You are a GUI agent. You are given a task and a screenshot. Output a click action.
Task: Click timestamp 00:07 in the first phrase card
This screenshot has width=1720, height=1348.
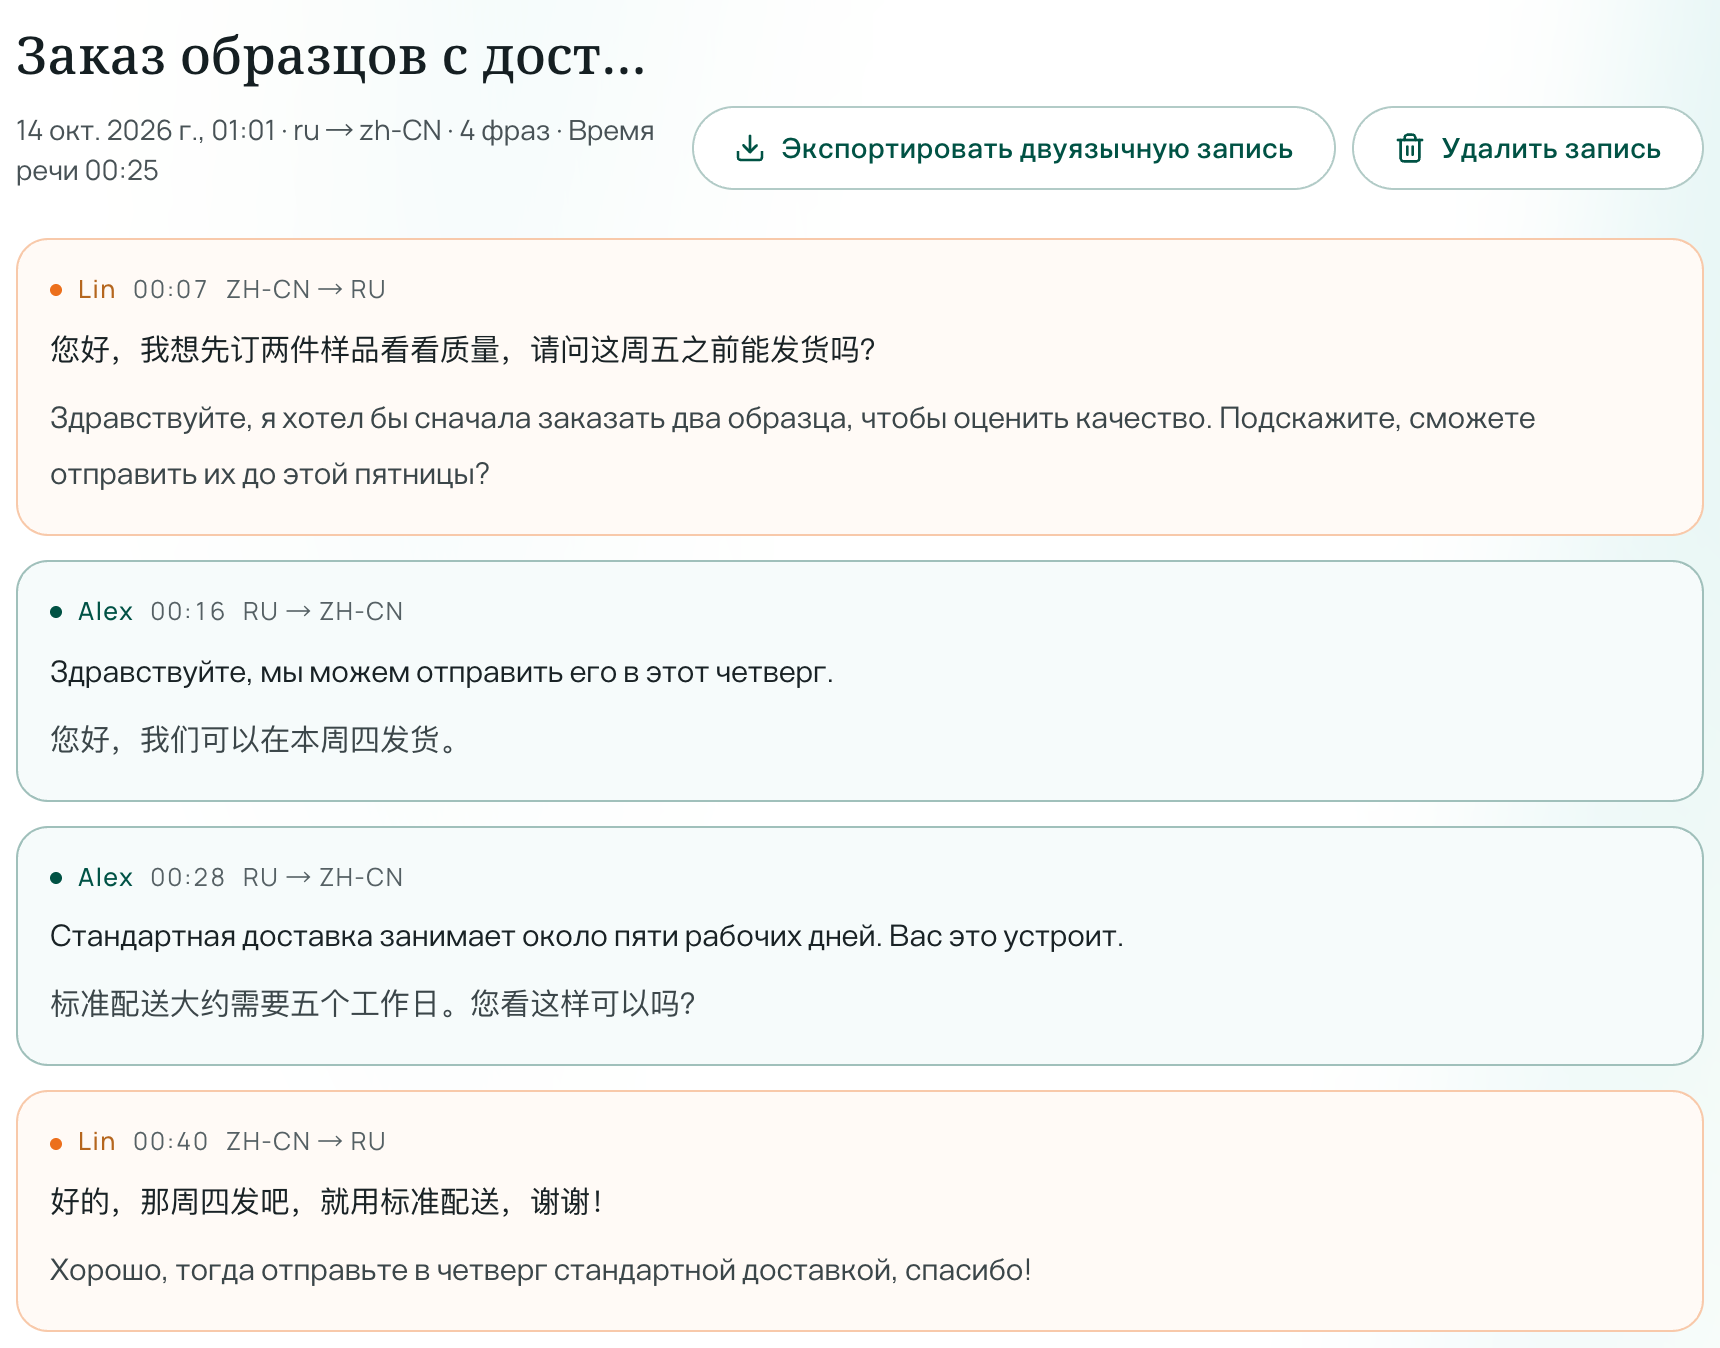170,289
